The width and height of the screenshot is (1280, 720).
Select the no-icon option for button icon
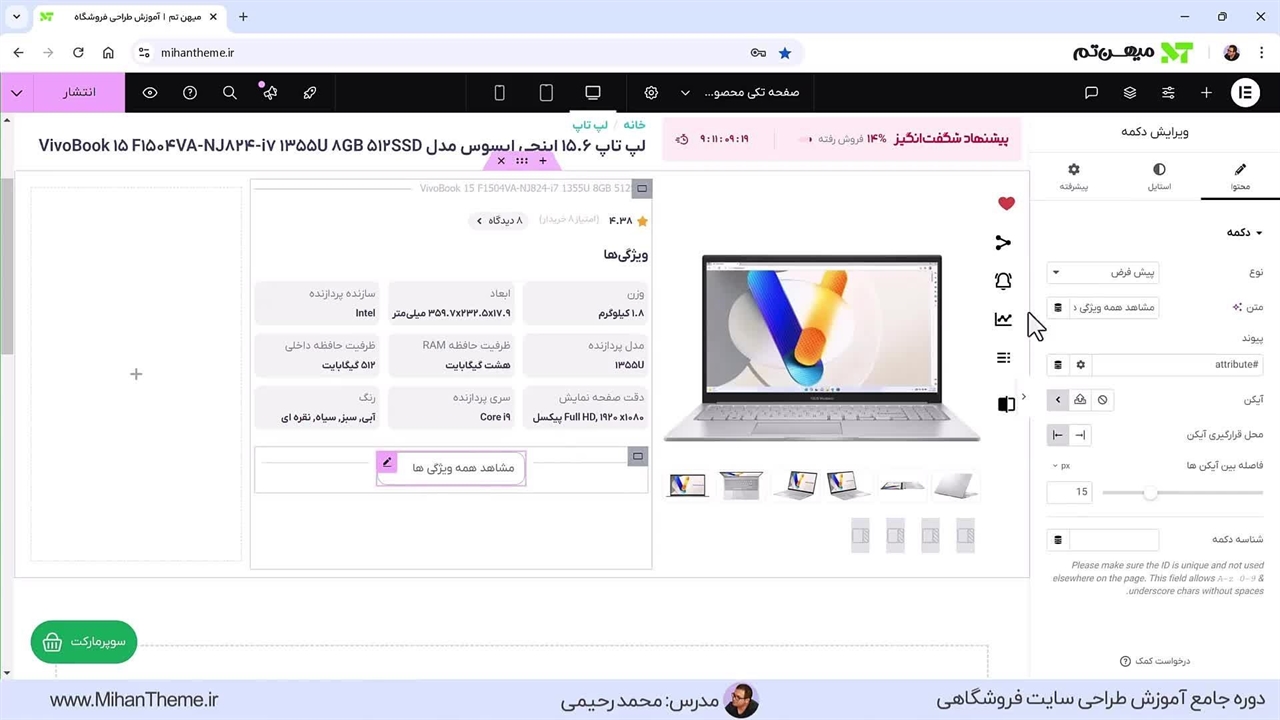click(x=1102, y=400)
